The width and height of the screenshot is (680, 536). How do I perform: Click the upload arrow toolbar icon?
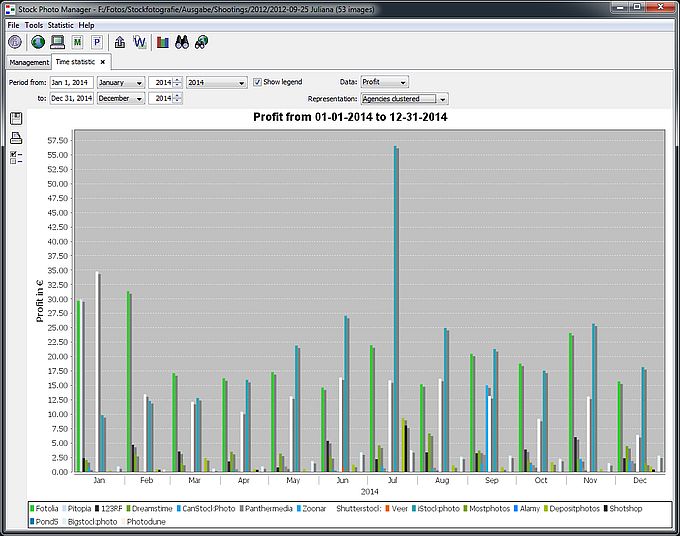click(x=120, y=42)
